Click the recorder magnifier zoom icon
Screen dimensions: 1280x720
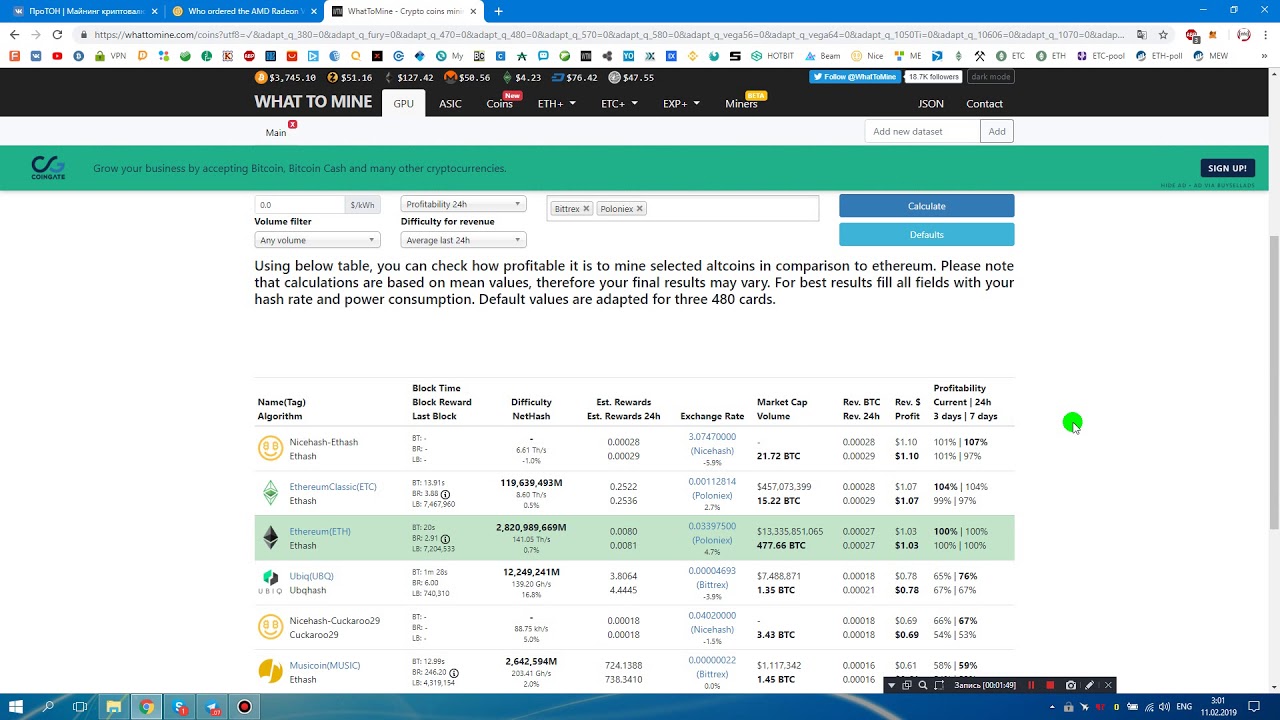[x=922, y=685]
